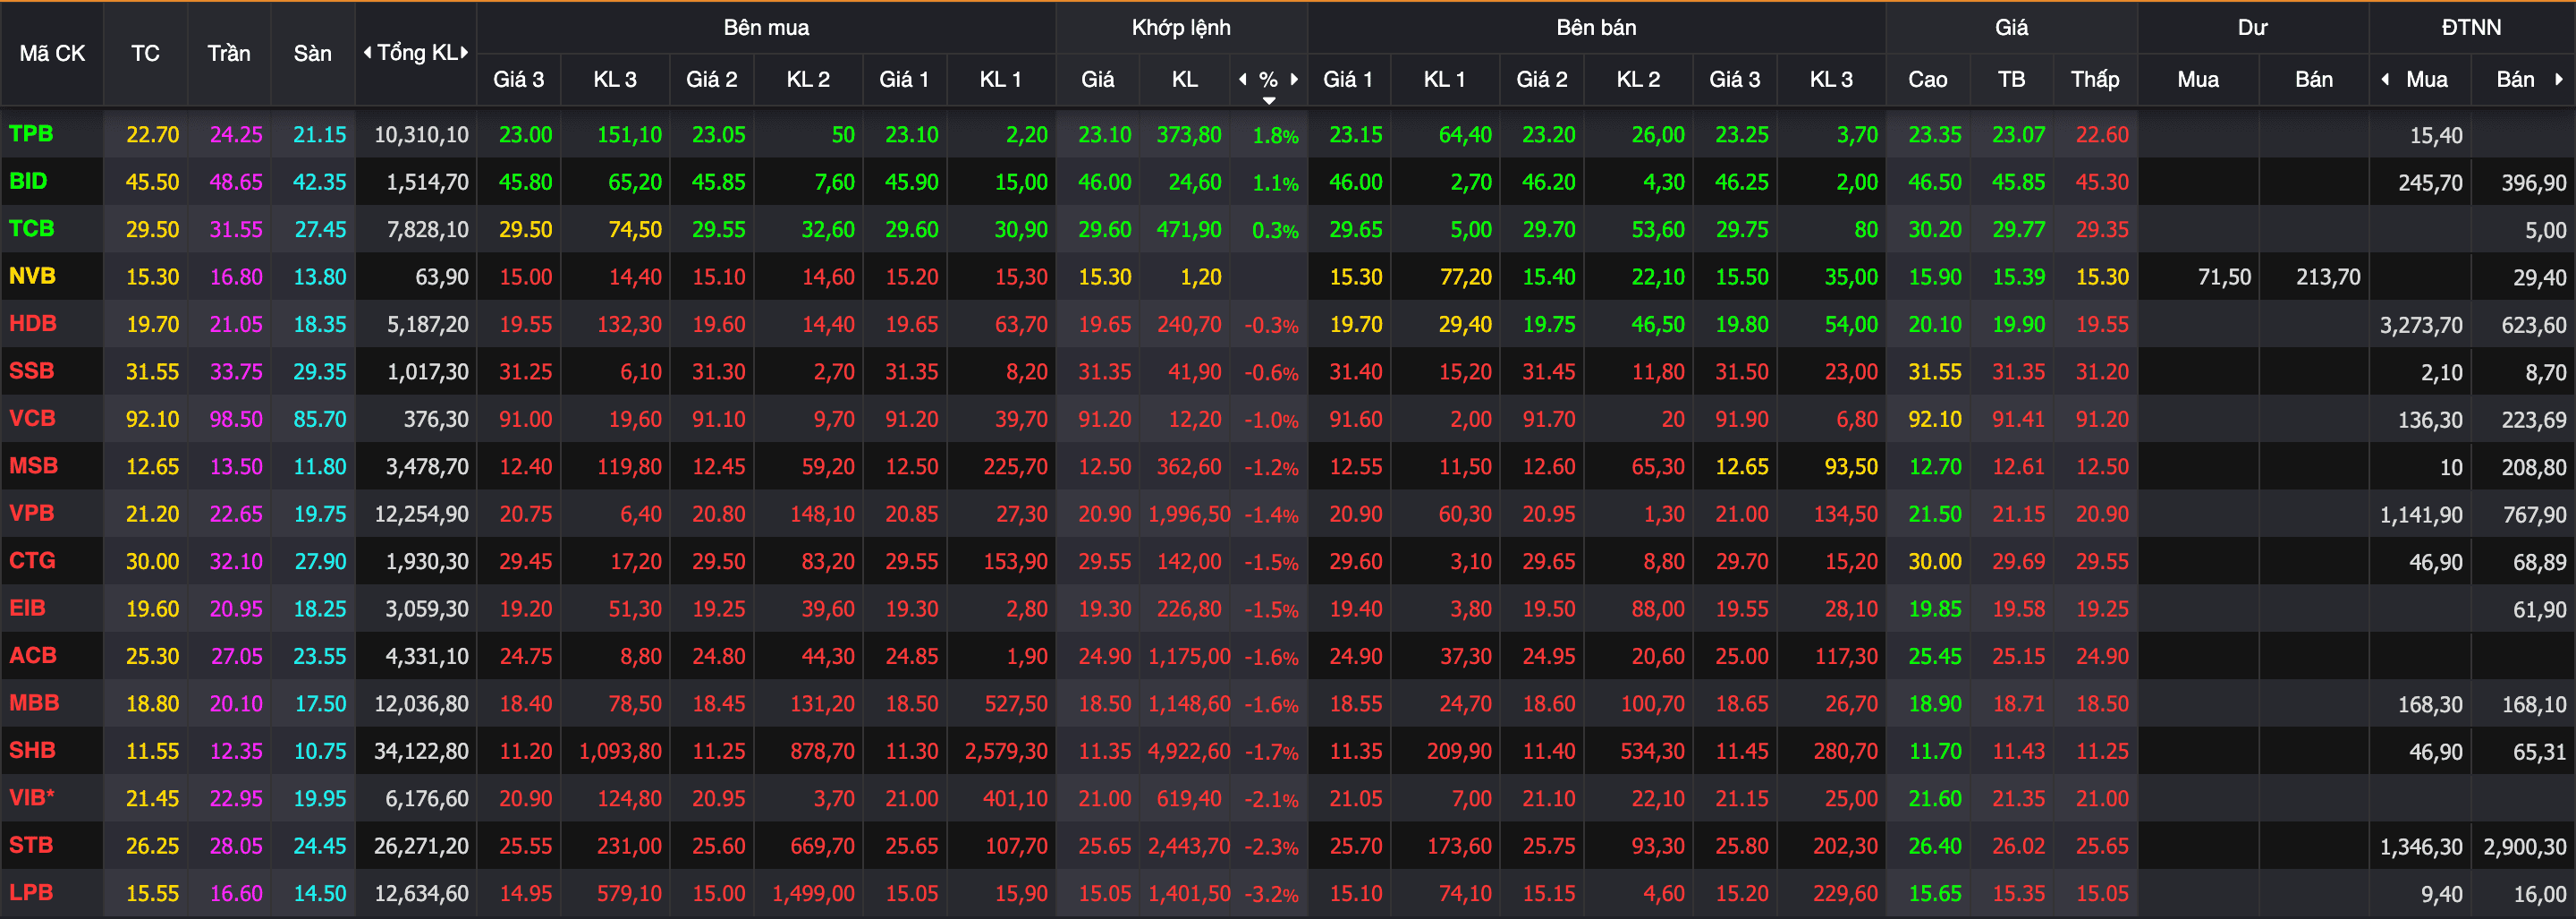Open MSB stock details
This screenshot has width=2576, height=919.
pos(33,466)
